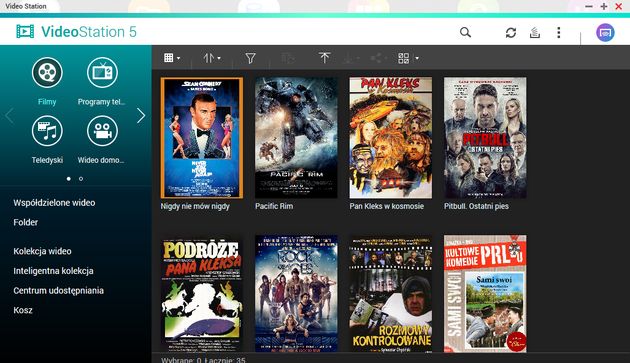Minimize the Video Station window
Image resolution: width=630 pixels, height=363 pixels.
(x=589, y=6)
